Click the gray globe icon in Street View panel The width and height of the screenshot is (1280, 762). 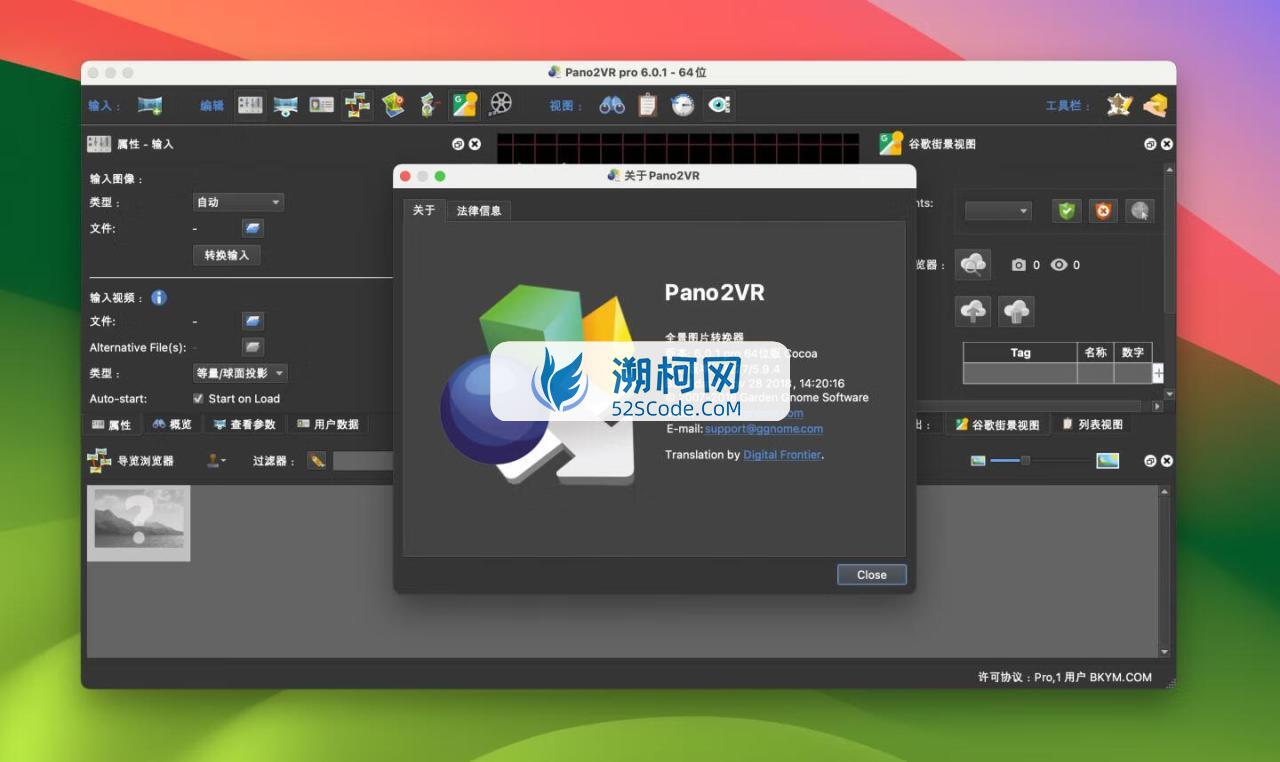pos(1139,211)
